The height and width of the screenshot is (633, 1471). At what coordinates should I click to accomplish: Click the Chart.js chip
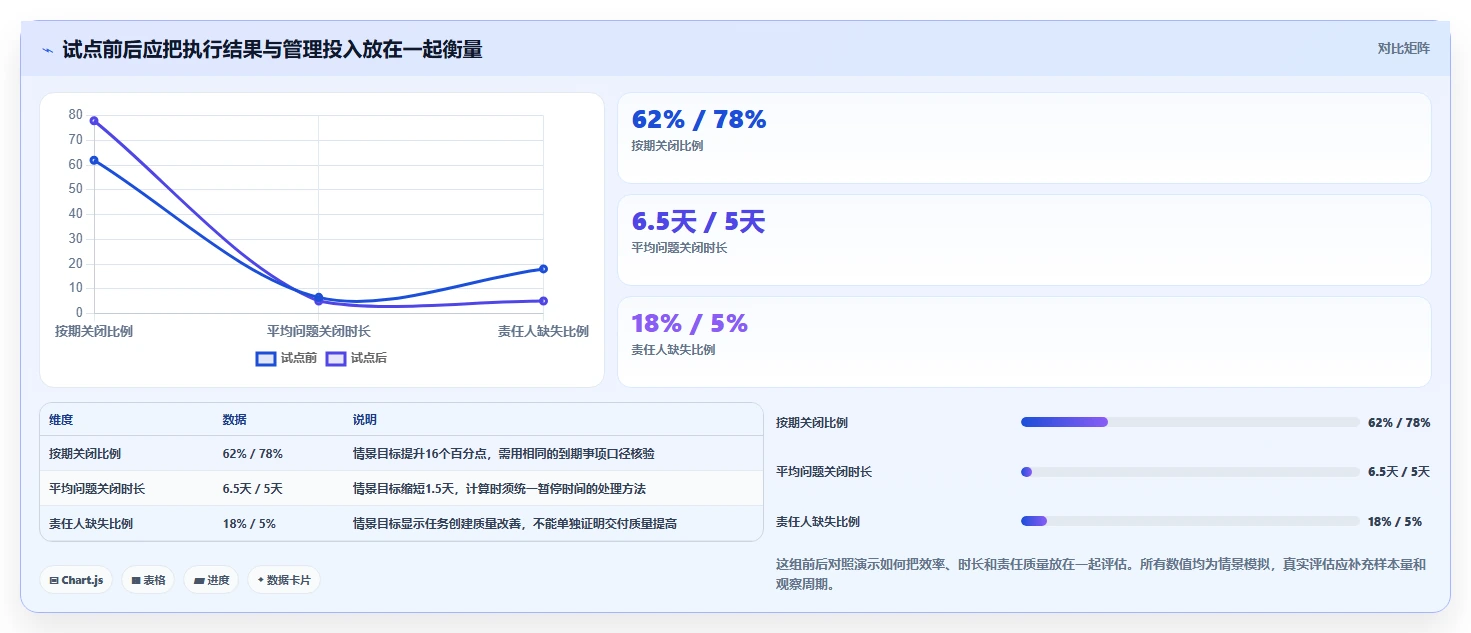pyautogui.click(x=76, y=580)
